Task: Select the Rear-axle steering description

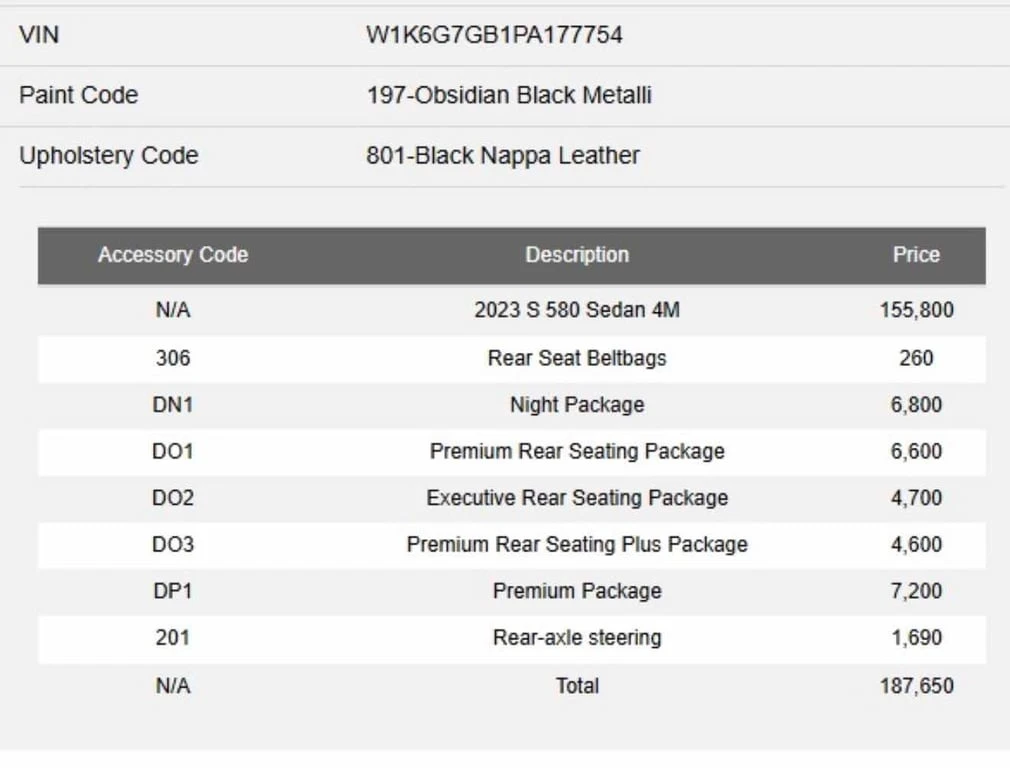Action: [x=577, y=638]
